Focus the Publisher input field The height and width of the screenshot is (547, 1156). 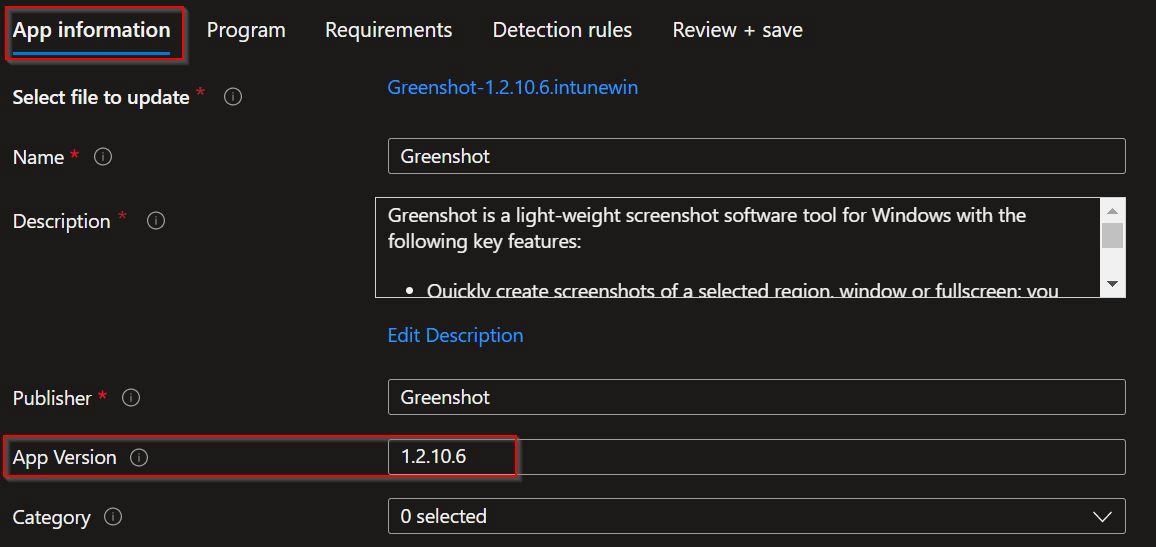click(756, 397)
